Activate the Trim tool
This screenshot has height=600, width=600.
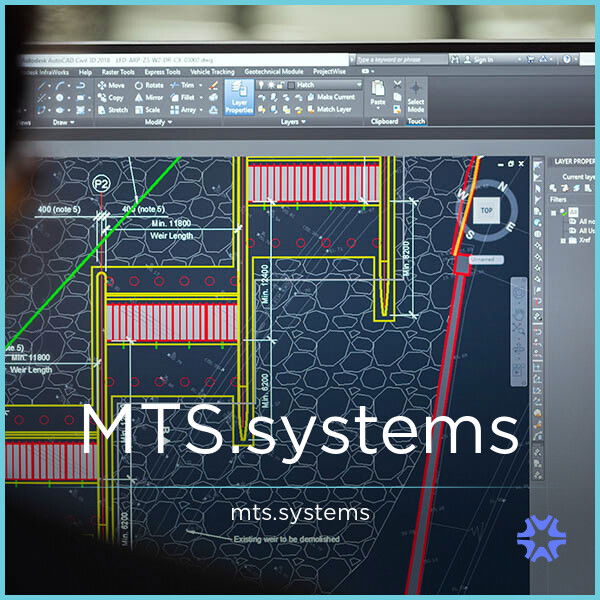182,85
